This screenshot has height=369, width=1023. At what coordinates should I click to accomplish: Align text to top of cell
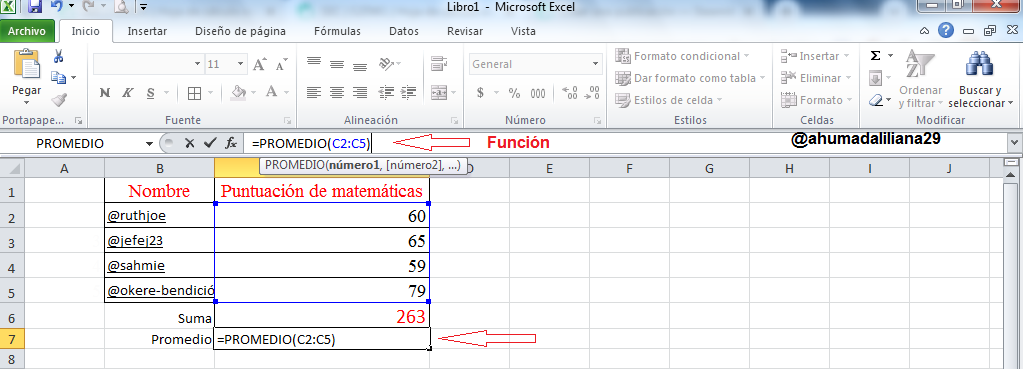(314, 63)
